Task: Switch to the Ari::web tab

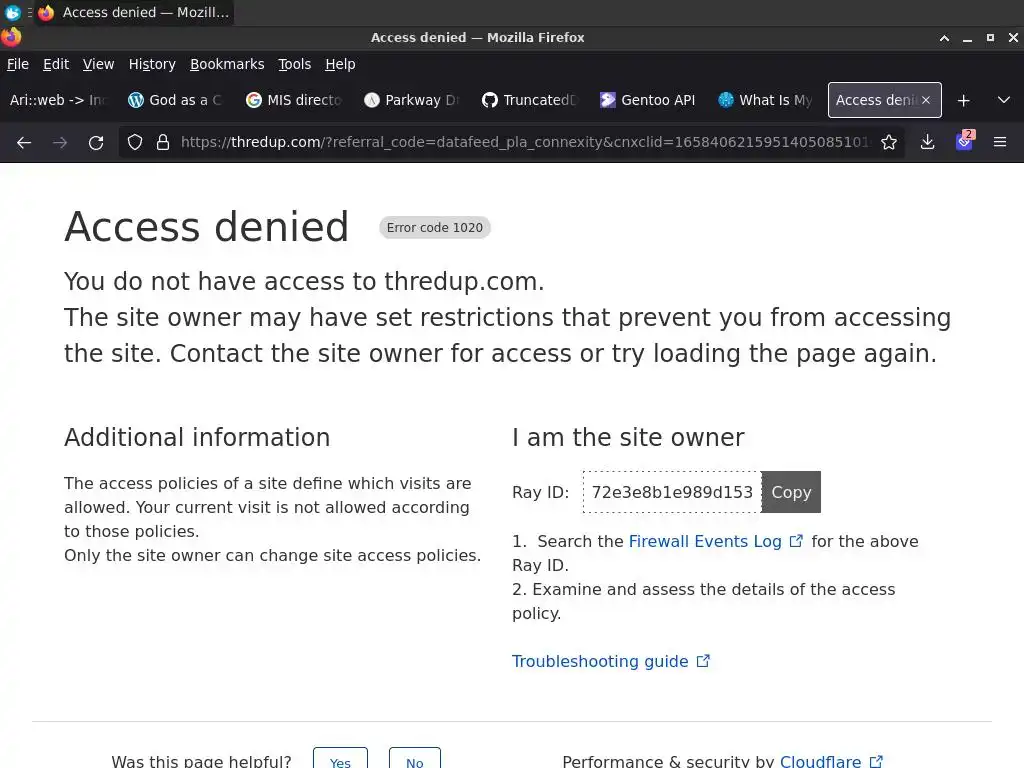Action: [x=57, y=101]
